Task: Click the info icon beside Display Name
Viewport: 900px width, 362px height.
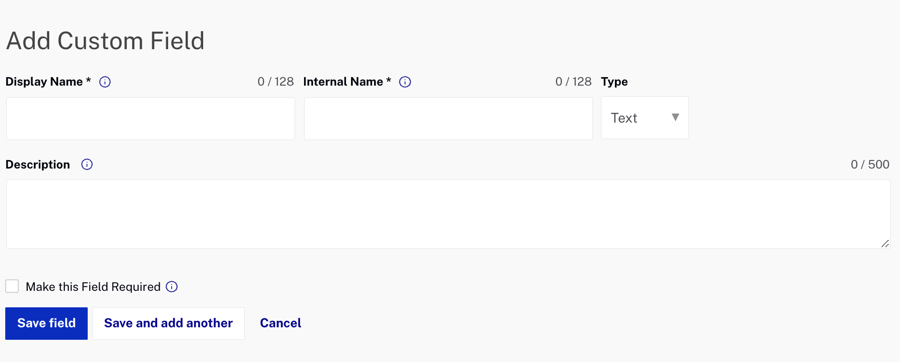Action: [x=105, y=82]
